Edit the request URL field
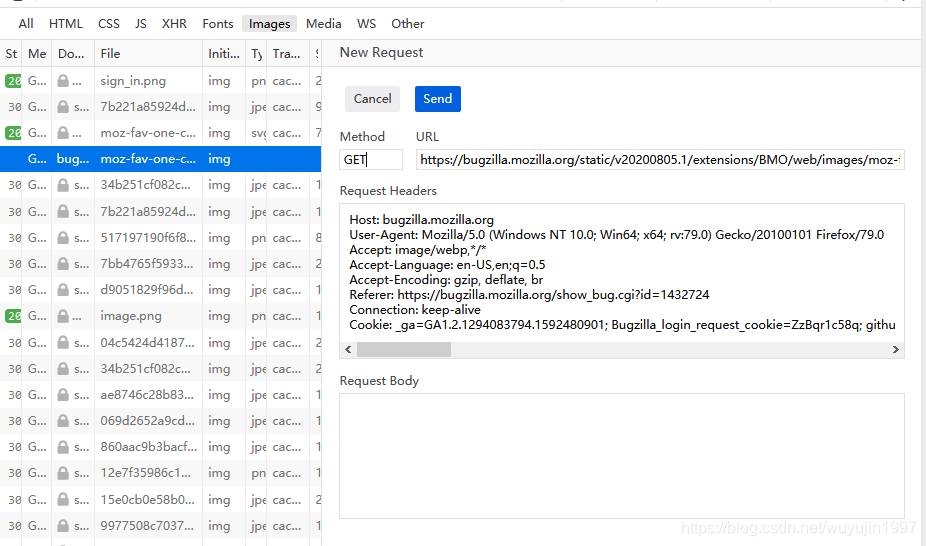 tap(660, 159)
